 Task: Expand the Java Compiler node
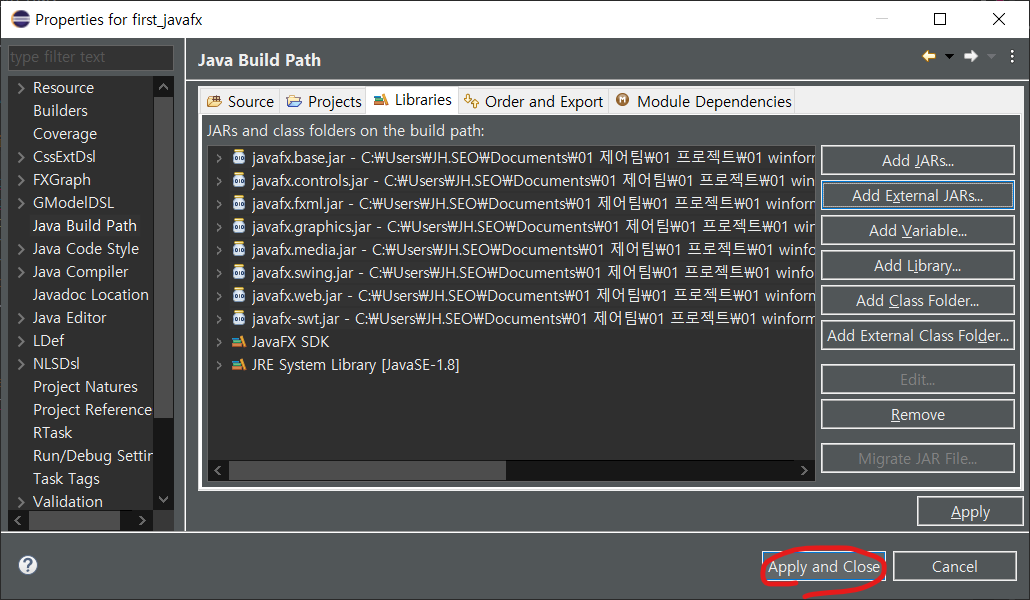pyautogui.click(x=21, y=272)
